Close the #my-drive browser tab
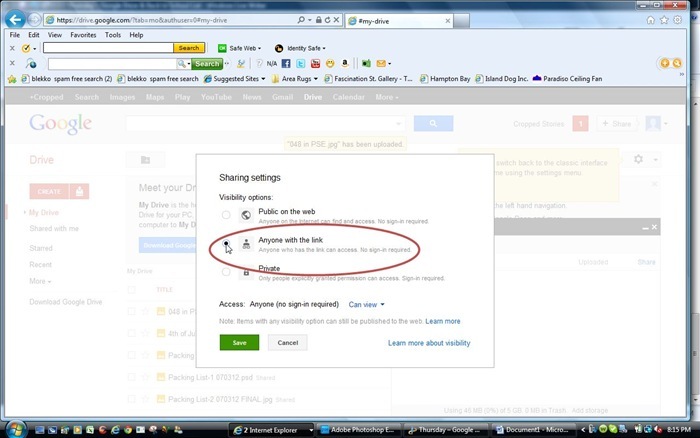This screenshot has width=700, height=438. 448,21
